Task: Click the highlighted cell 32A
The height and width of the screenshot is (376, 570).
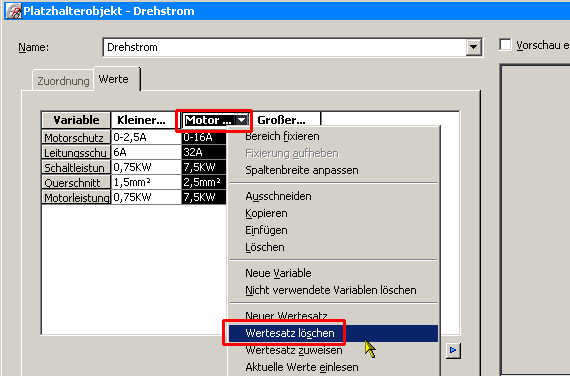Action: 204,152
